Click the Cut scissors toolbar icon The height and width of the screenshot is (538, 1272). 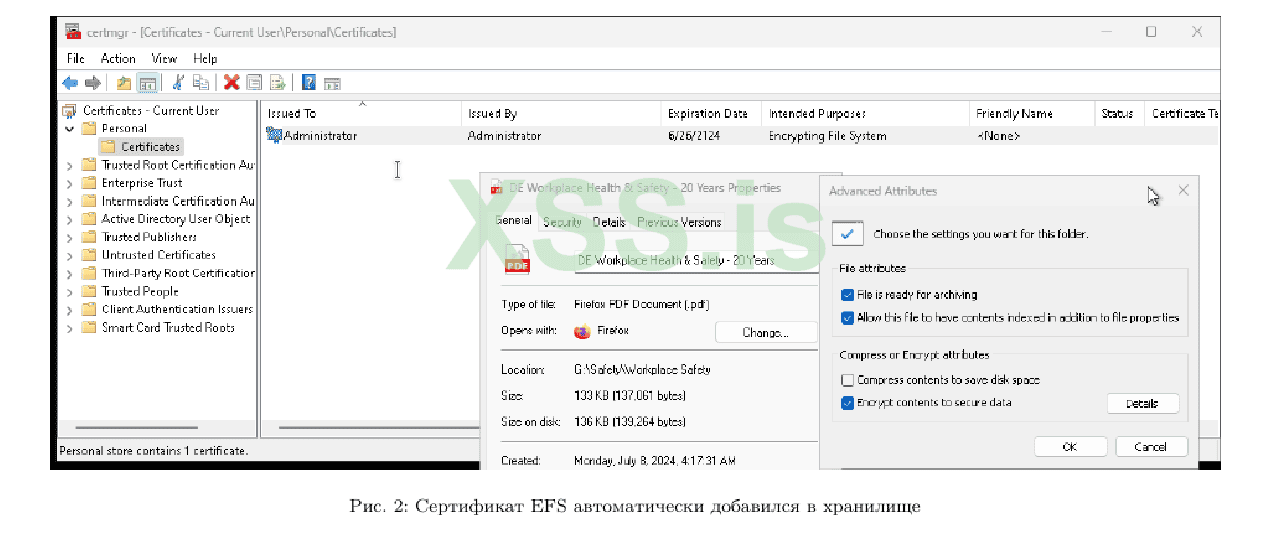(179, 83)
